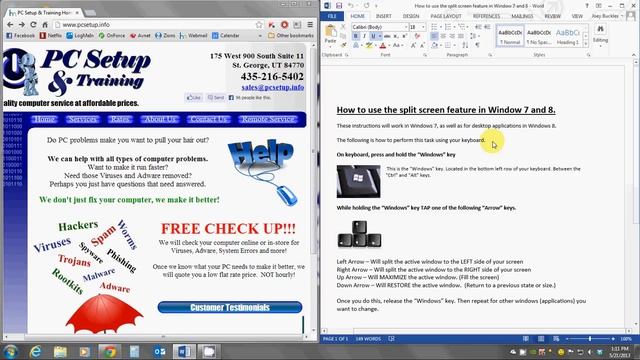Click the Decrease Indent icon
This screenshot has height=360, width=640.
(x=478, y=27)
